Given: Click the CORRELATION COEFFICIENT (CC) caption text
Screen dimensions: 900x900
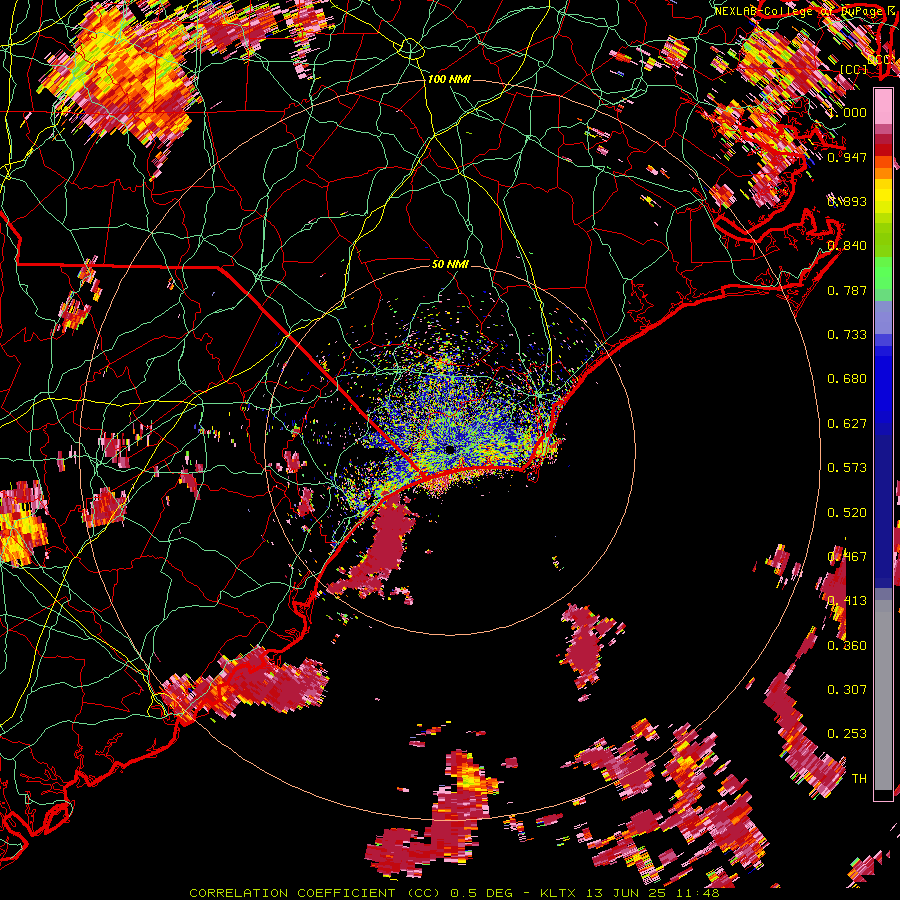Looking at the screenshot, I should click(x=315, y=893).
